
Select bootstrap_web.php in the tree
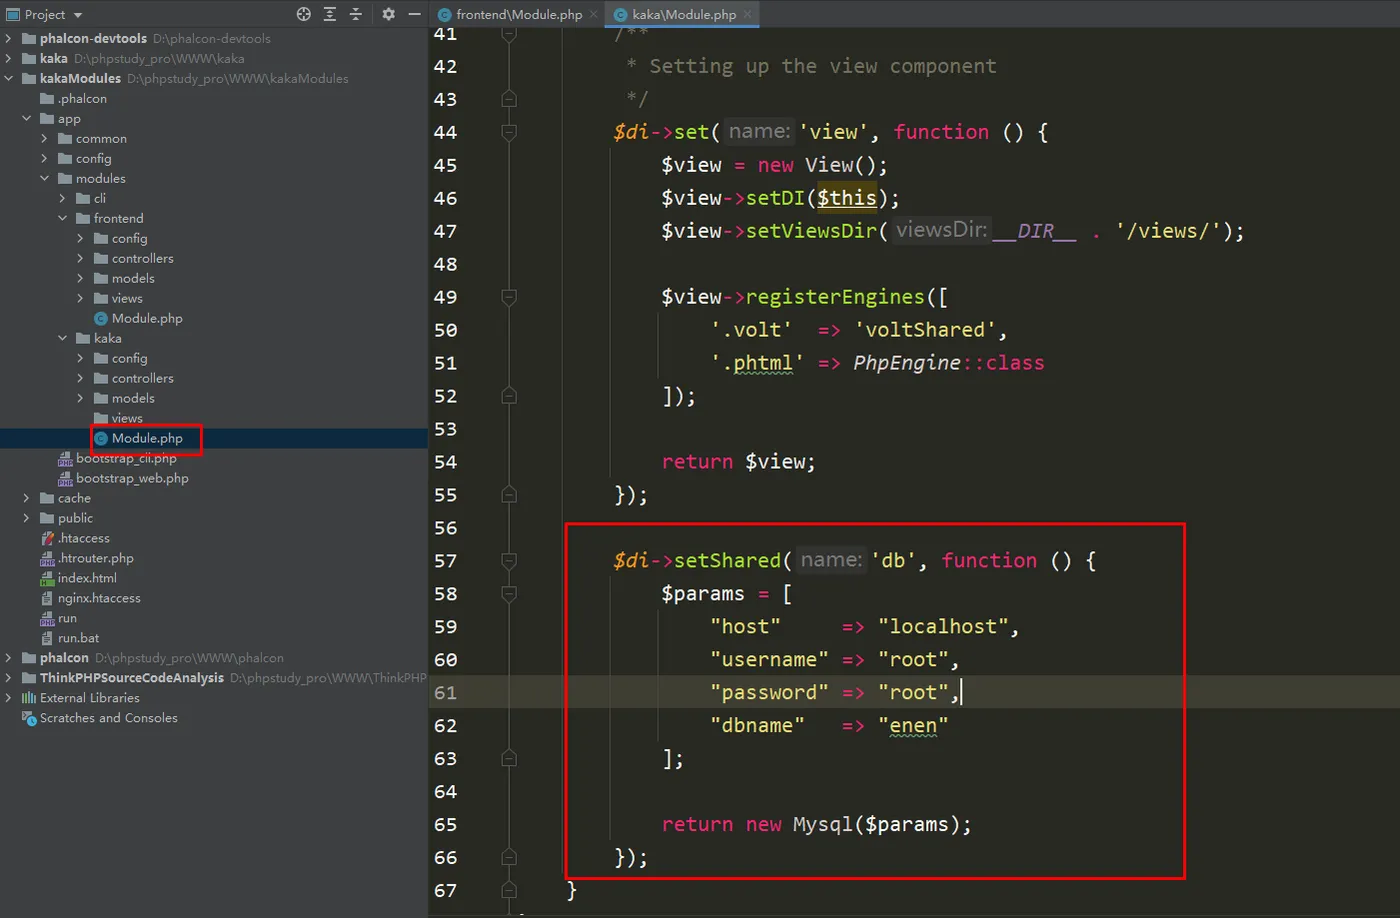[132, 478]
